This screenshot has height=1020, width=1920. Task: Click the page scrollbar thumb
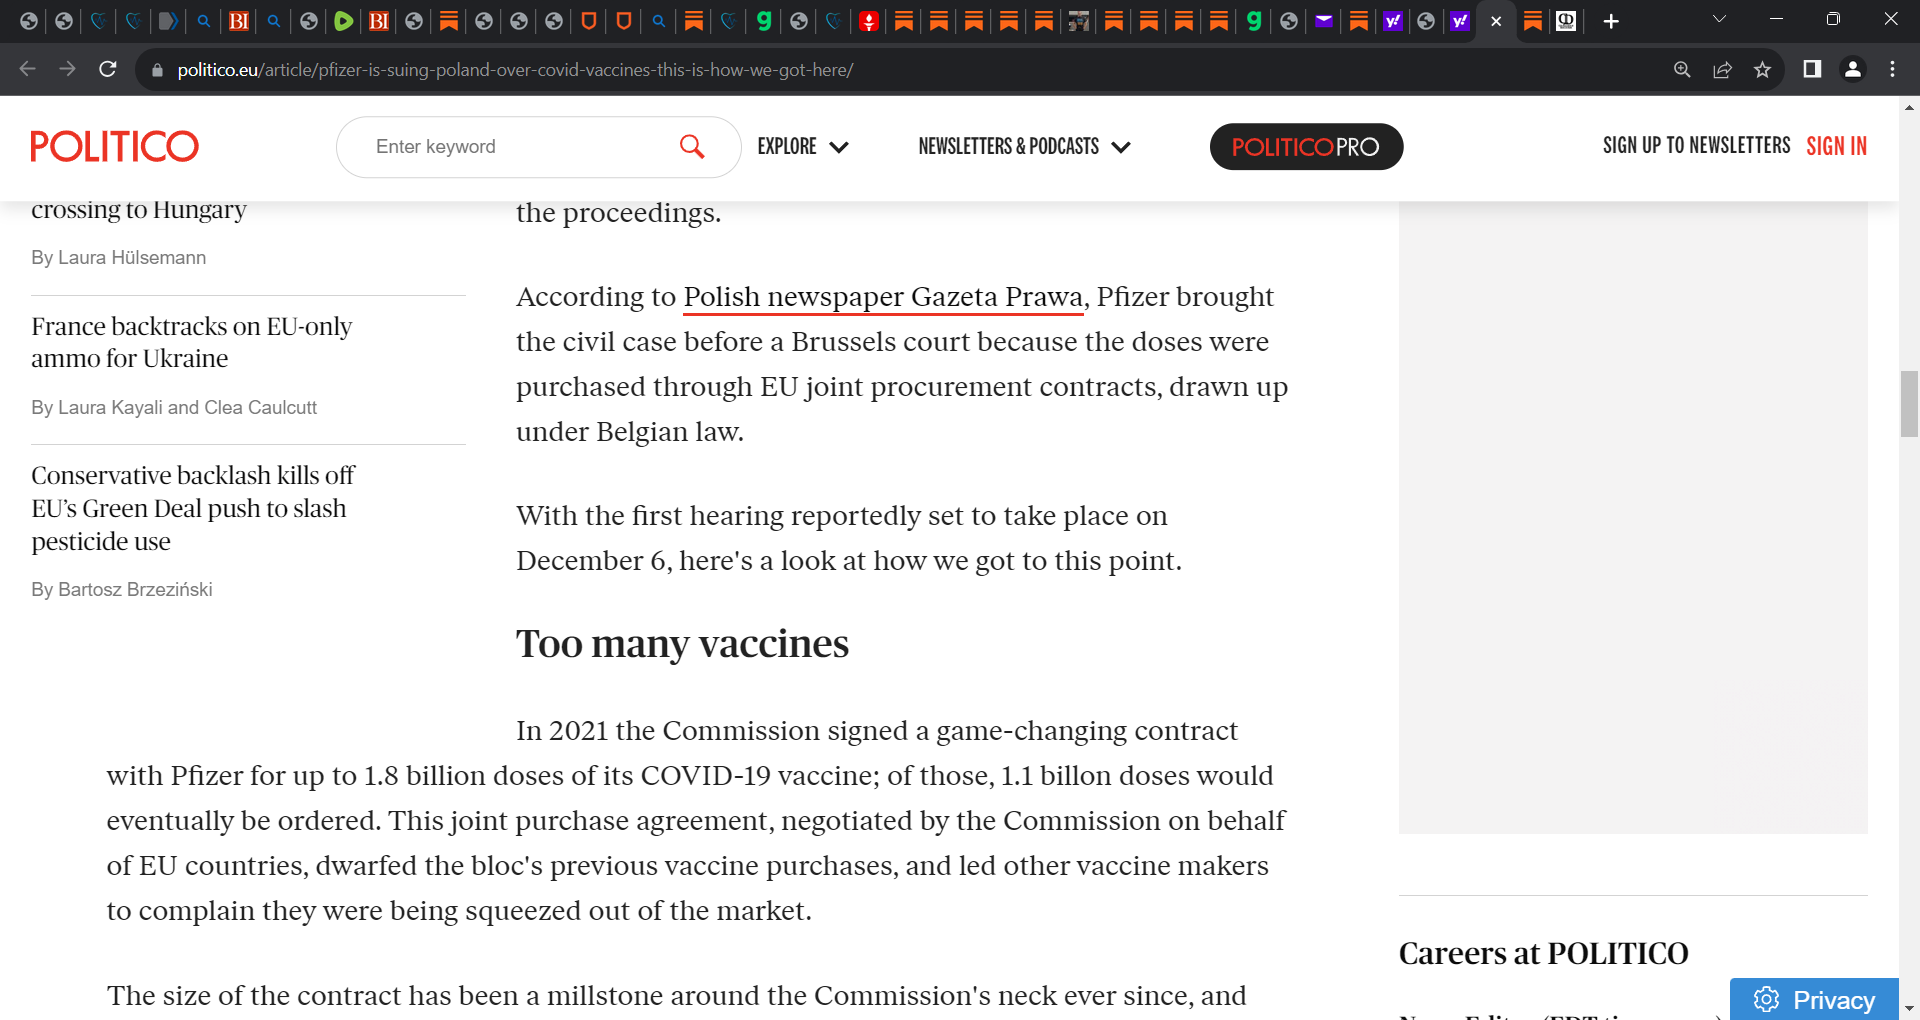click(x=1909, y=404)
